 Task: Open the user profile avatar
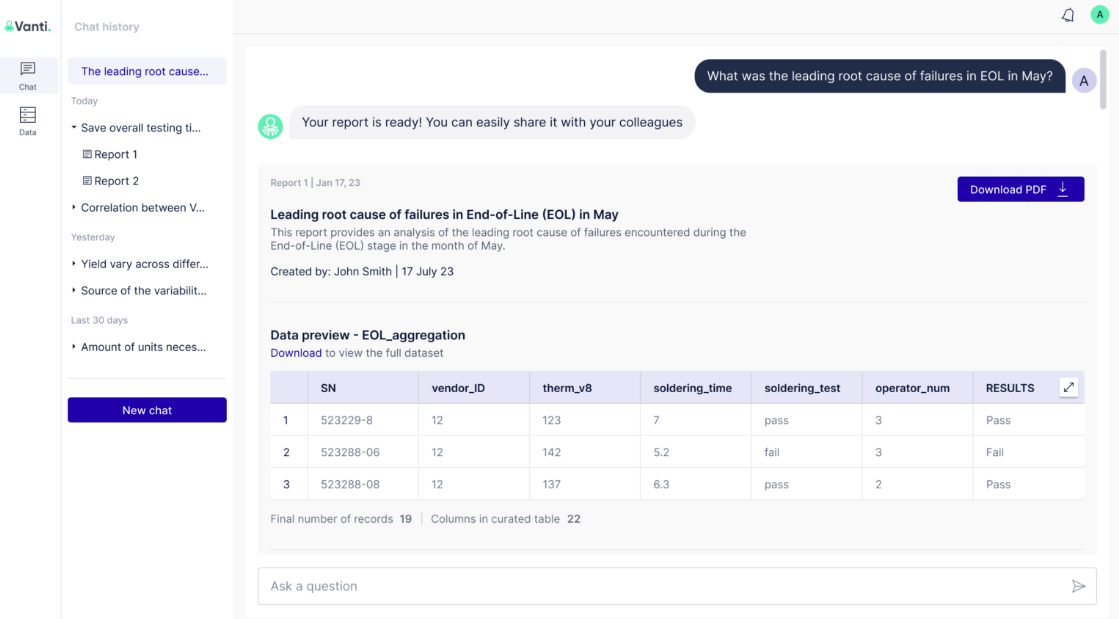point(1099,15)
